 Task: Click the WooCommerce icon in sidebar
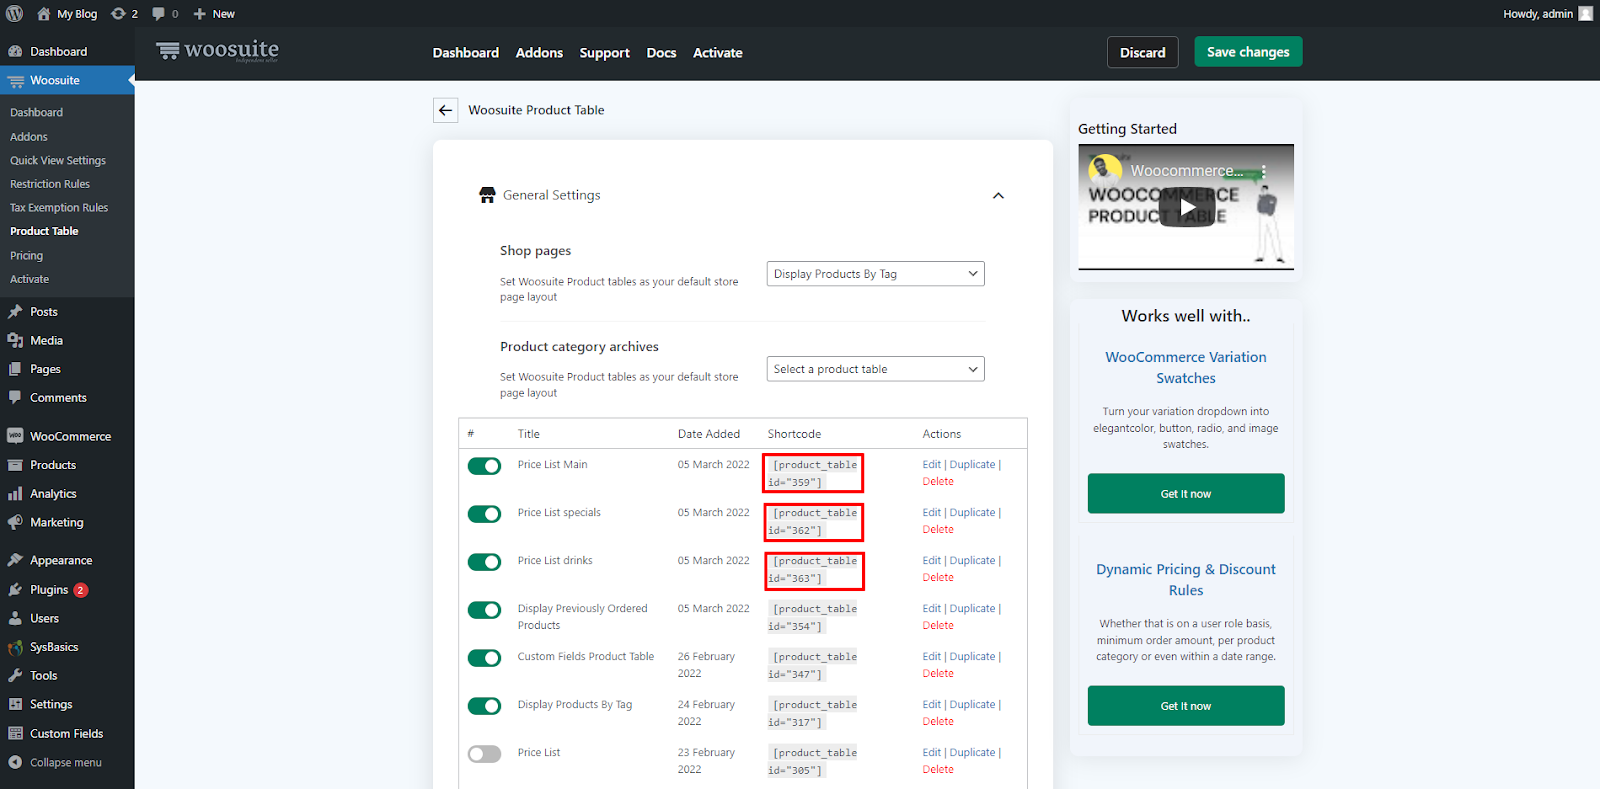pos(15,436)
